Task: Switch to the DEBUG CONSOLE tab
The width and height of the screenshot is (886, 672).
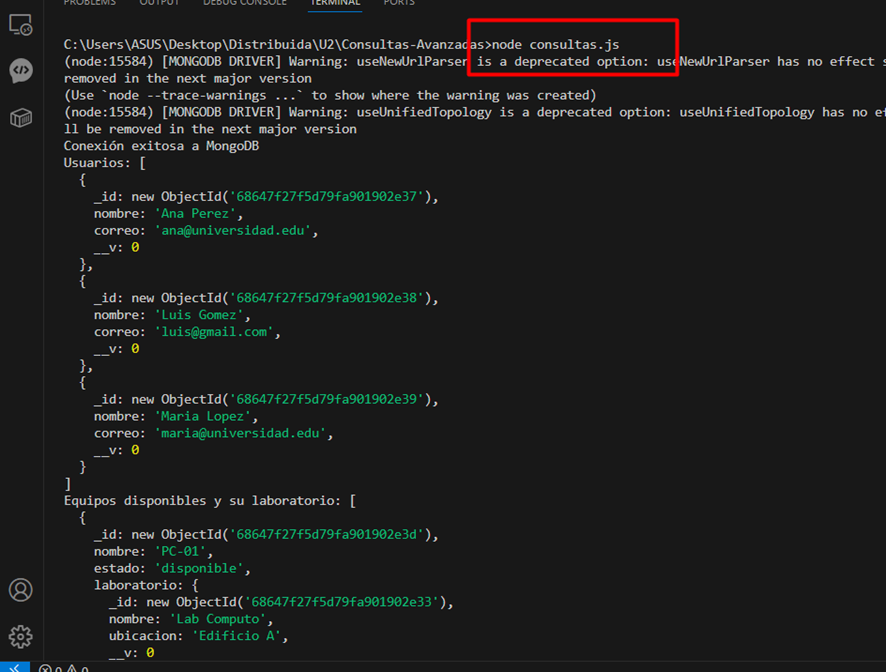Action: click(245, 3)
